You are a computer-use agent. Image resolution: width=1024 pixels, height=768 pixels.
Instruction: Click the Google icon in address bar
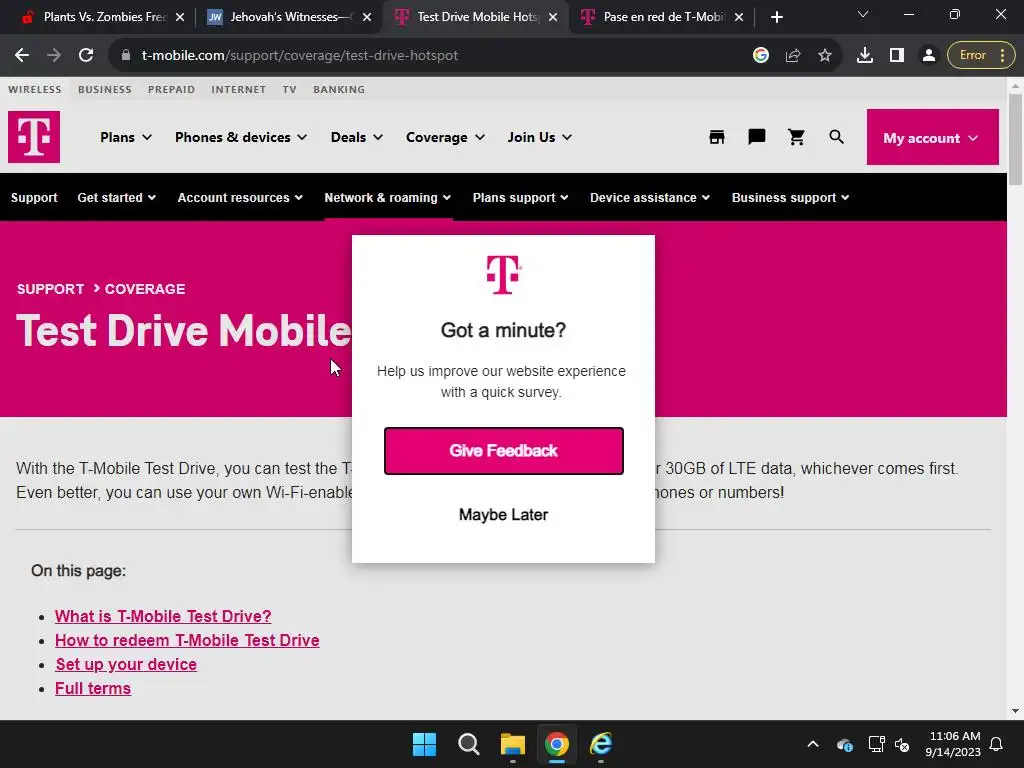pyautogui.click(x=760, y=56)
